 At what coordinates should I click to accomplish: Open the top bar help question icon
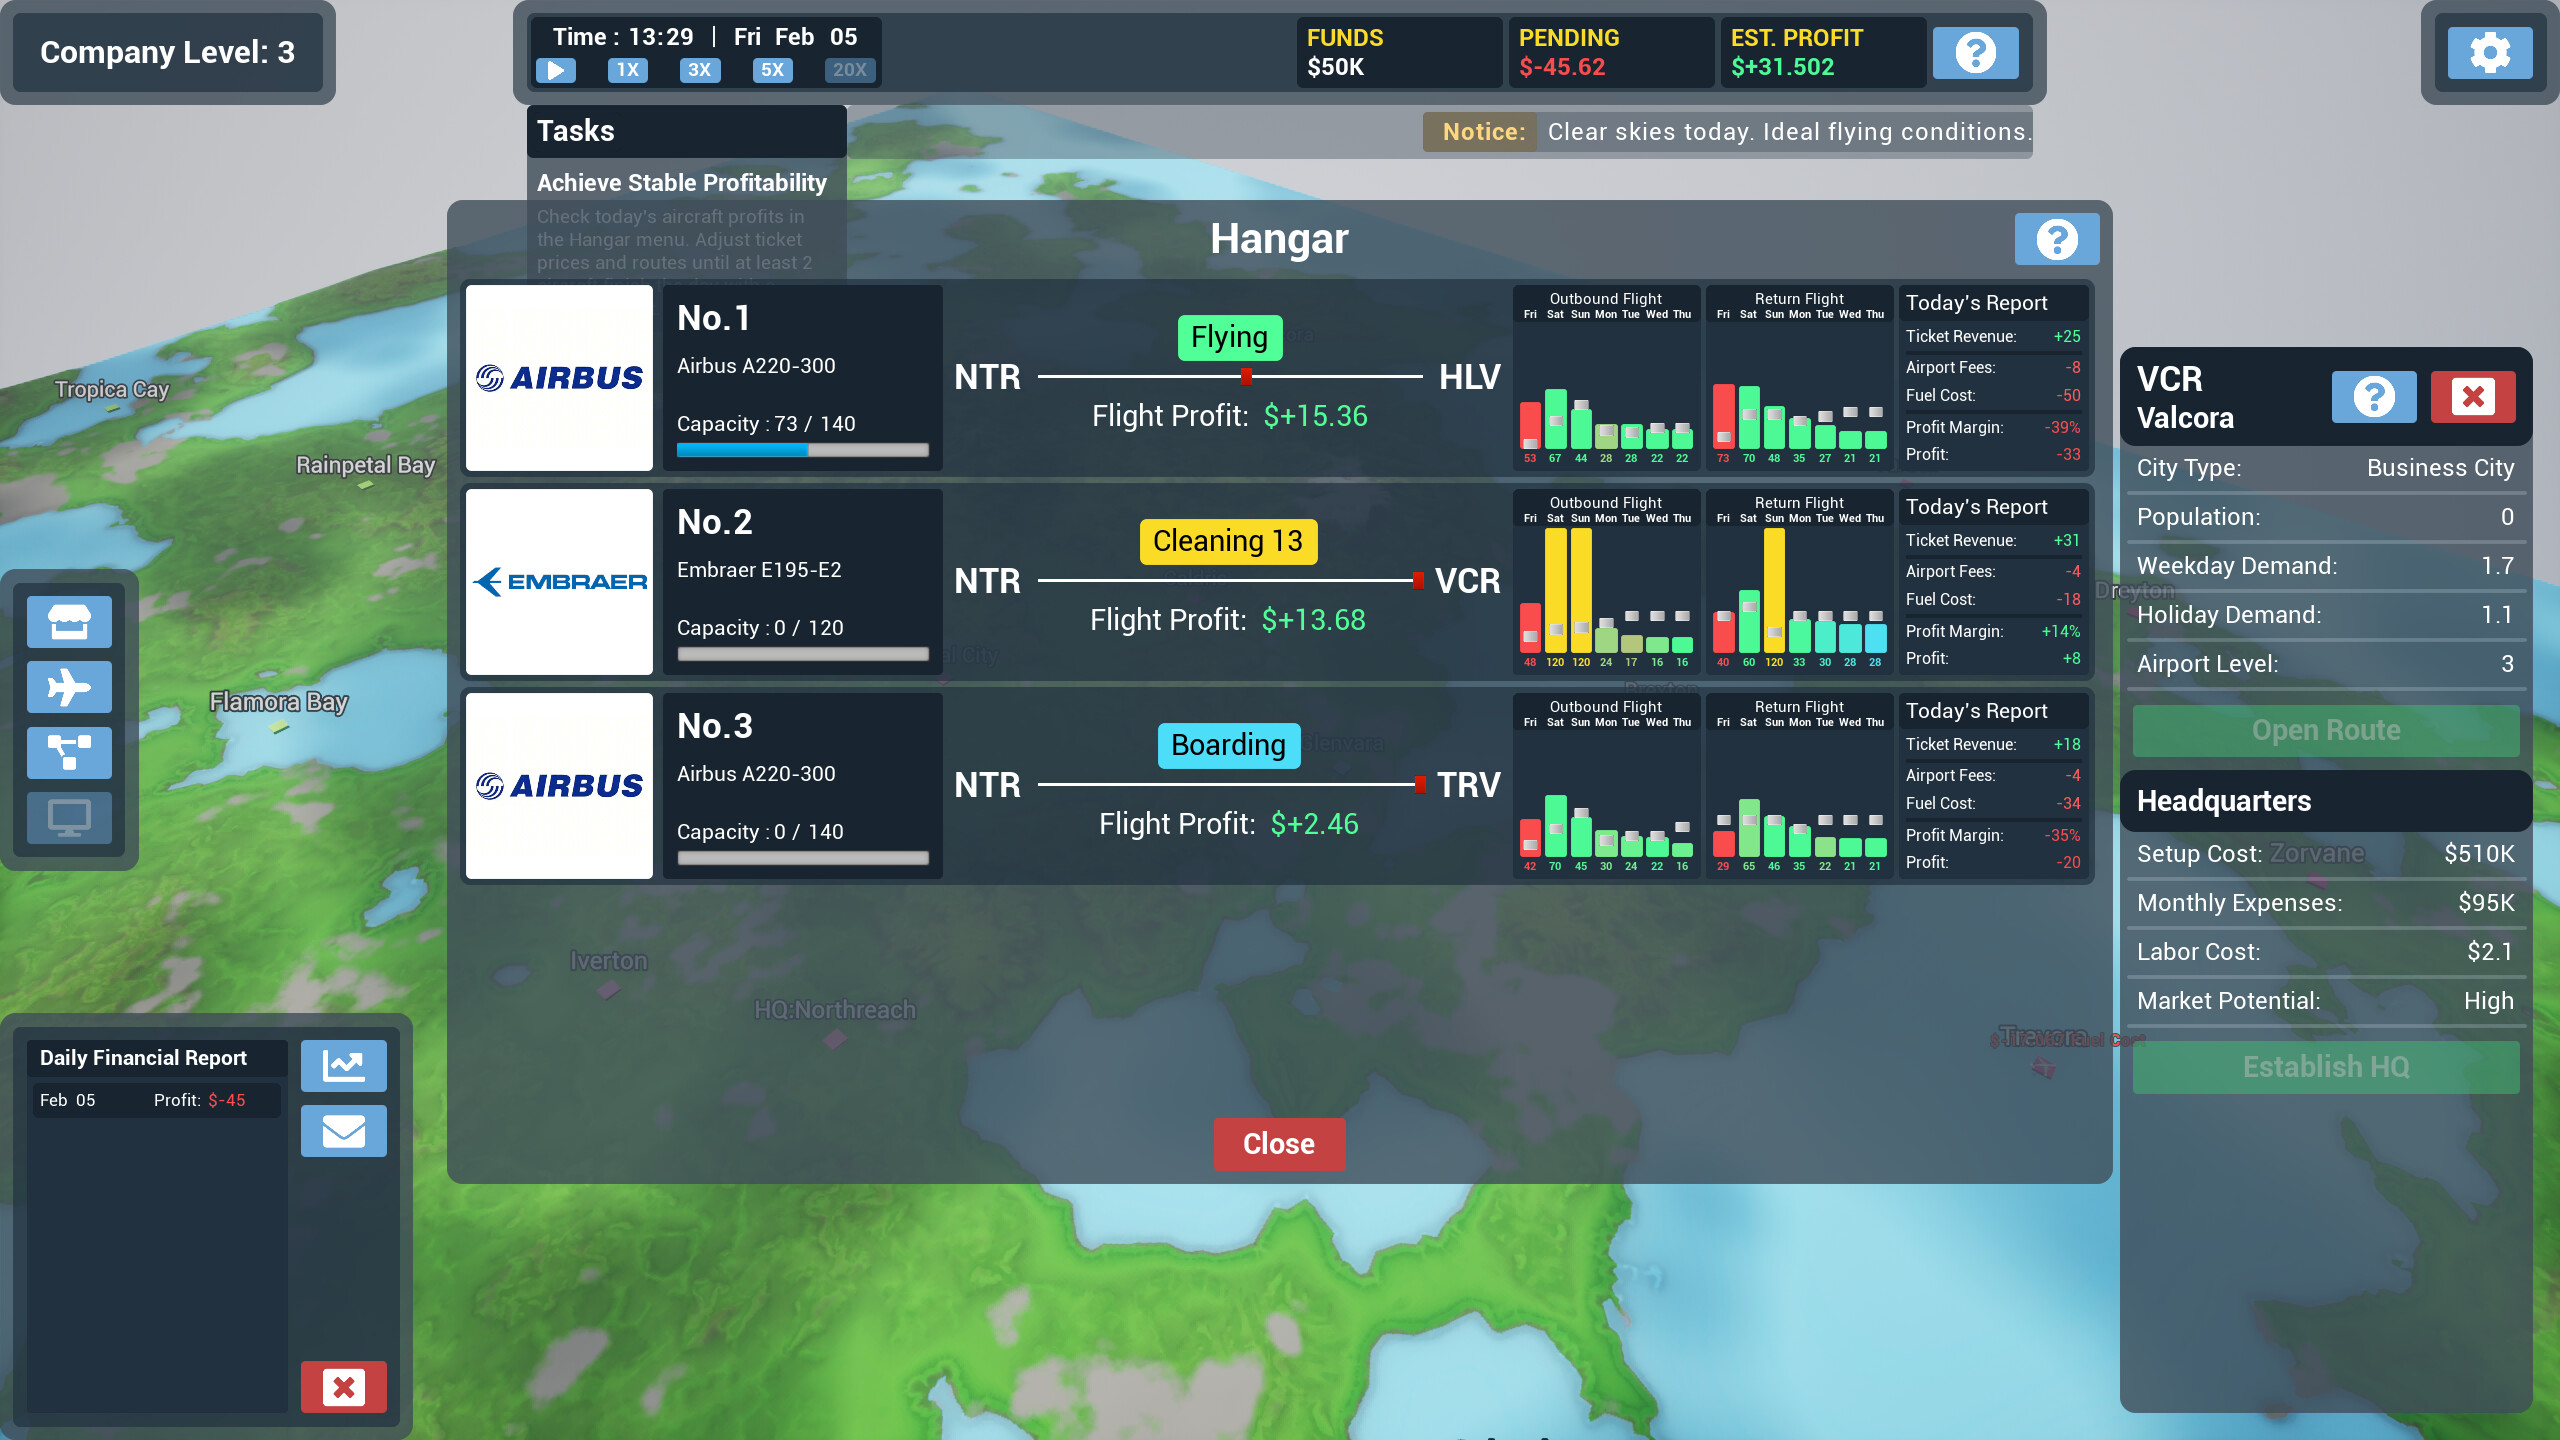click(1976, 52)
